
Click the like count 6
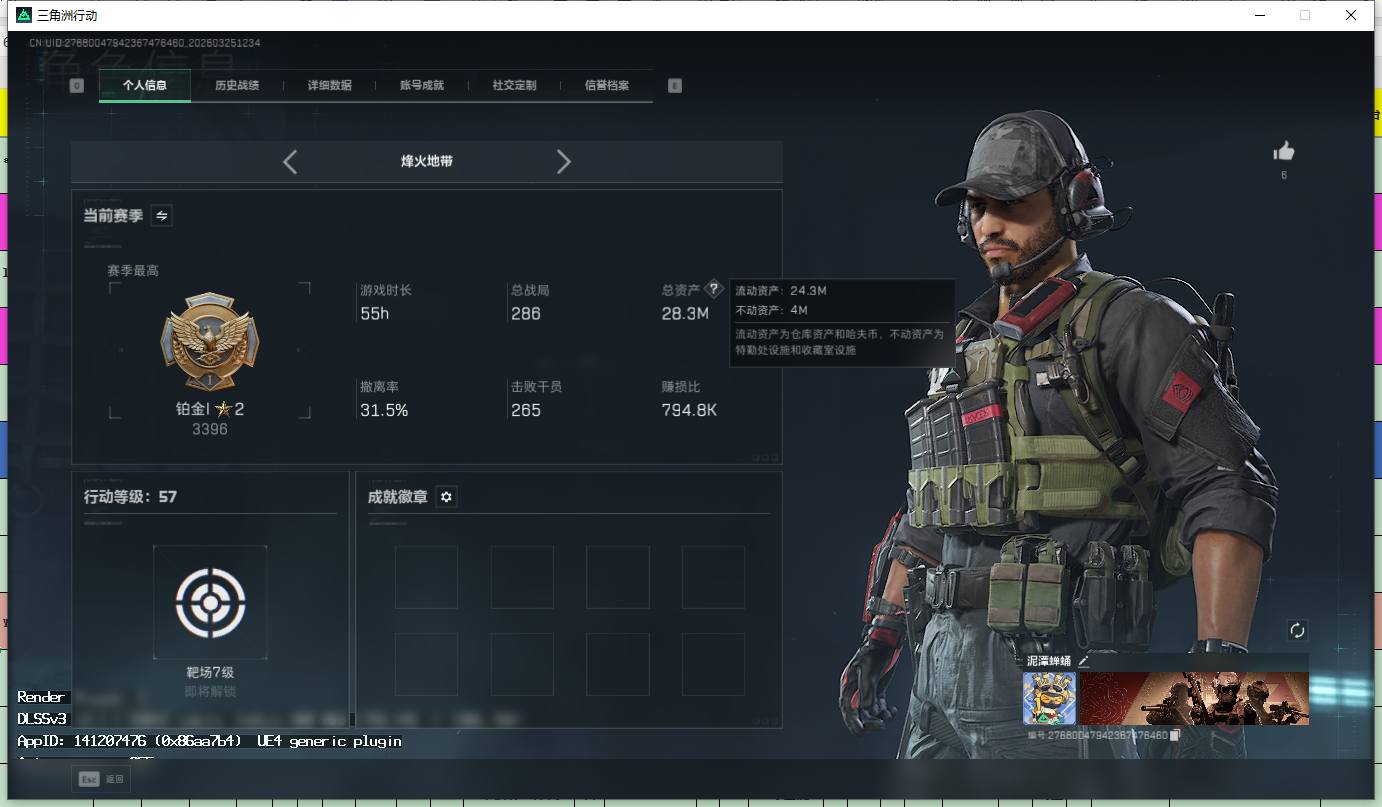pos(1284,176)
